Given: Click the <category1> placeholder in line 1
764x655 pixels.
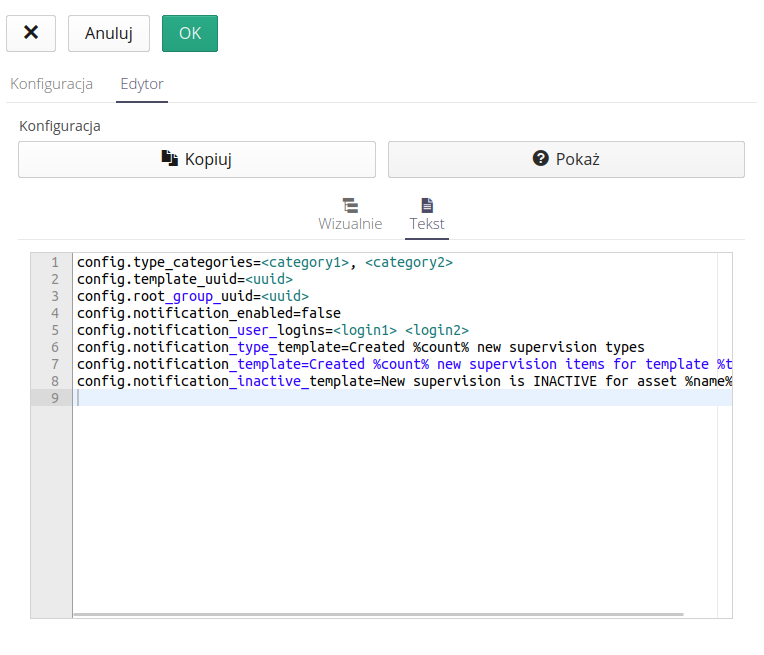Looking at the screenshot, I should point(305,262).
